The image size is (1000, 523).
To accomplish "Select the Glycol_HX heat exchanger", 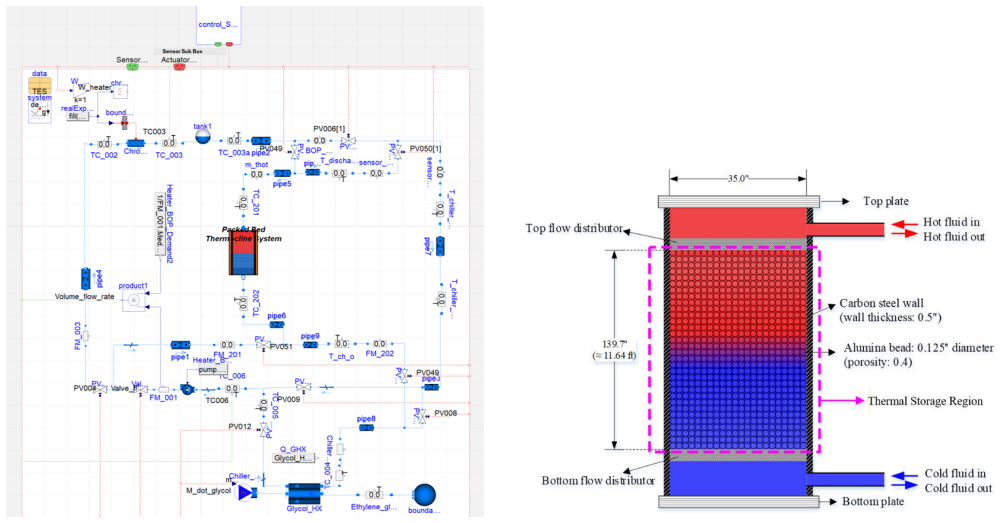I will [x=304, y=493].
